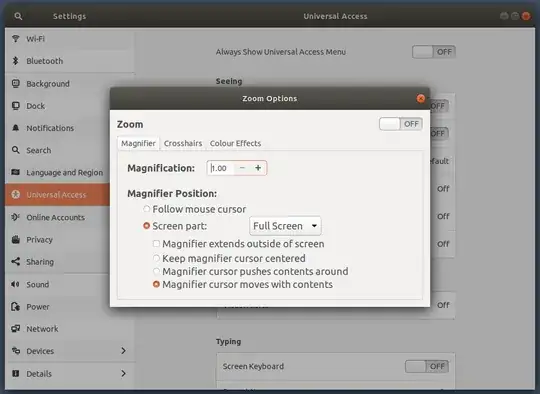
Task: Toggle Always Show Universal Access Menu switch
Action: pos(434,52)
